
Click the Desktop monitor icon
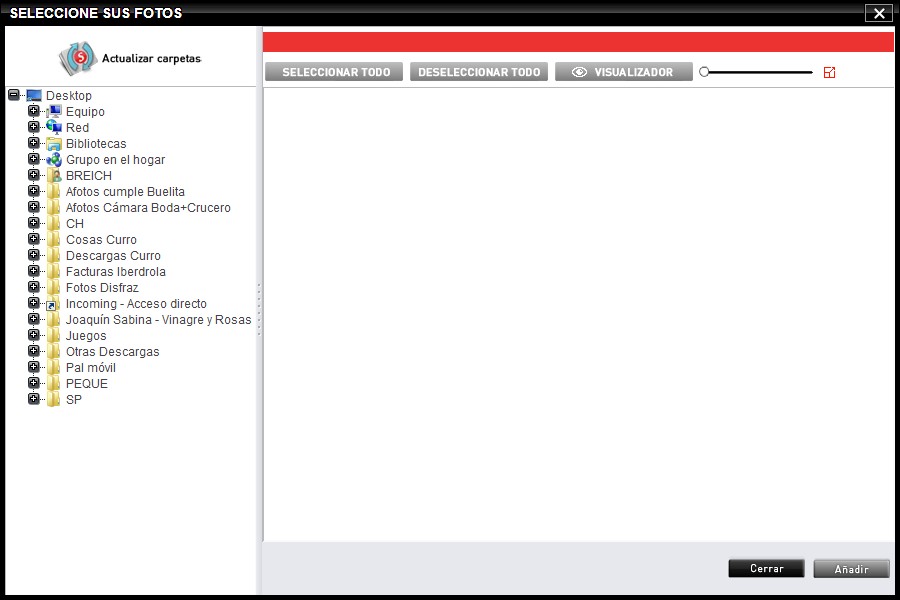tap(34, 95)
